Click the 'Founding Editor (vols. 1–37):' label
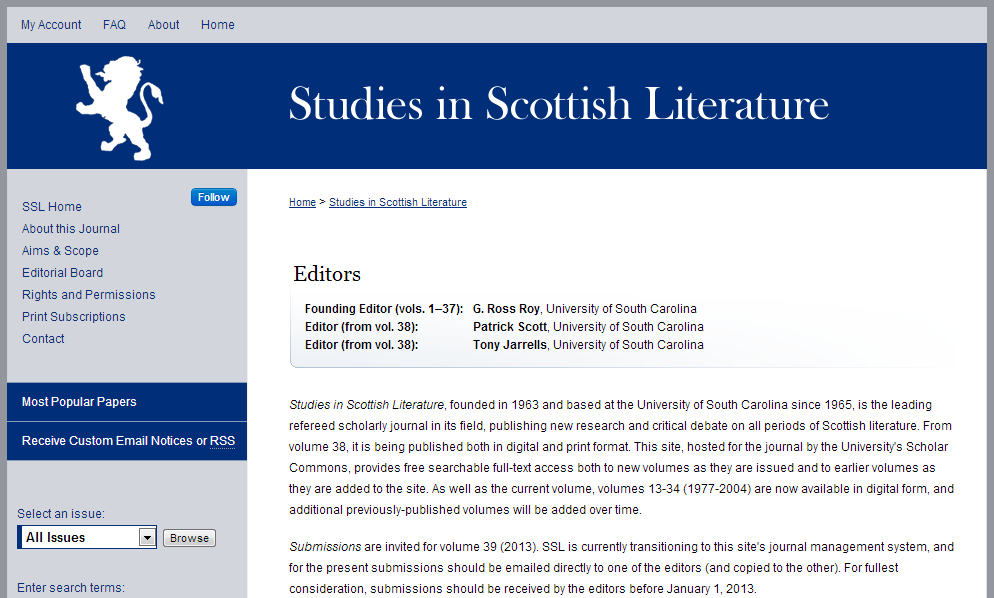Viewport: 994px width, 598px height. coord(384,309)
